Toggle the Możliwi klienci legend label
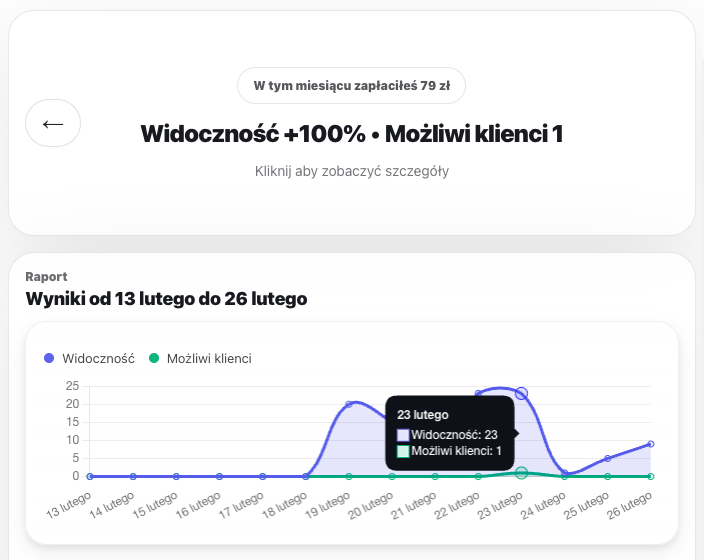Viewport: 704px width, 560px height. coord(209,358)
